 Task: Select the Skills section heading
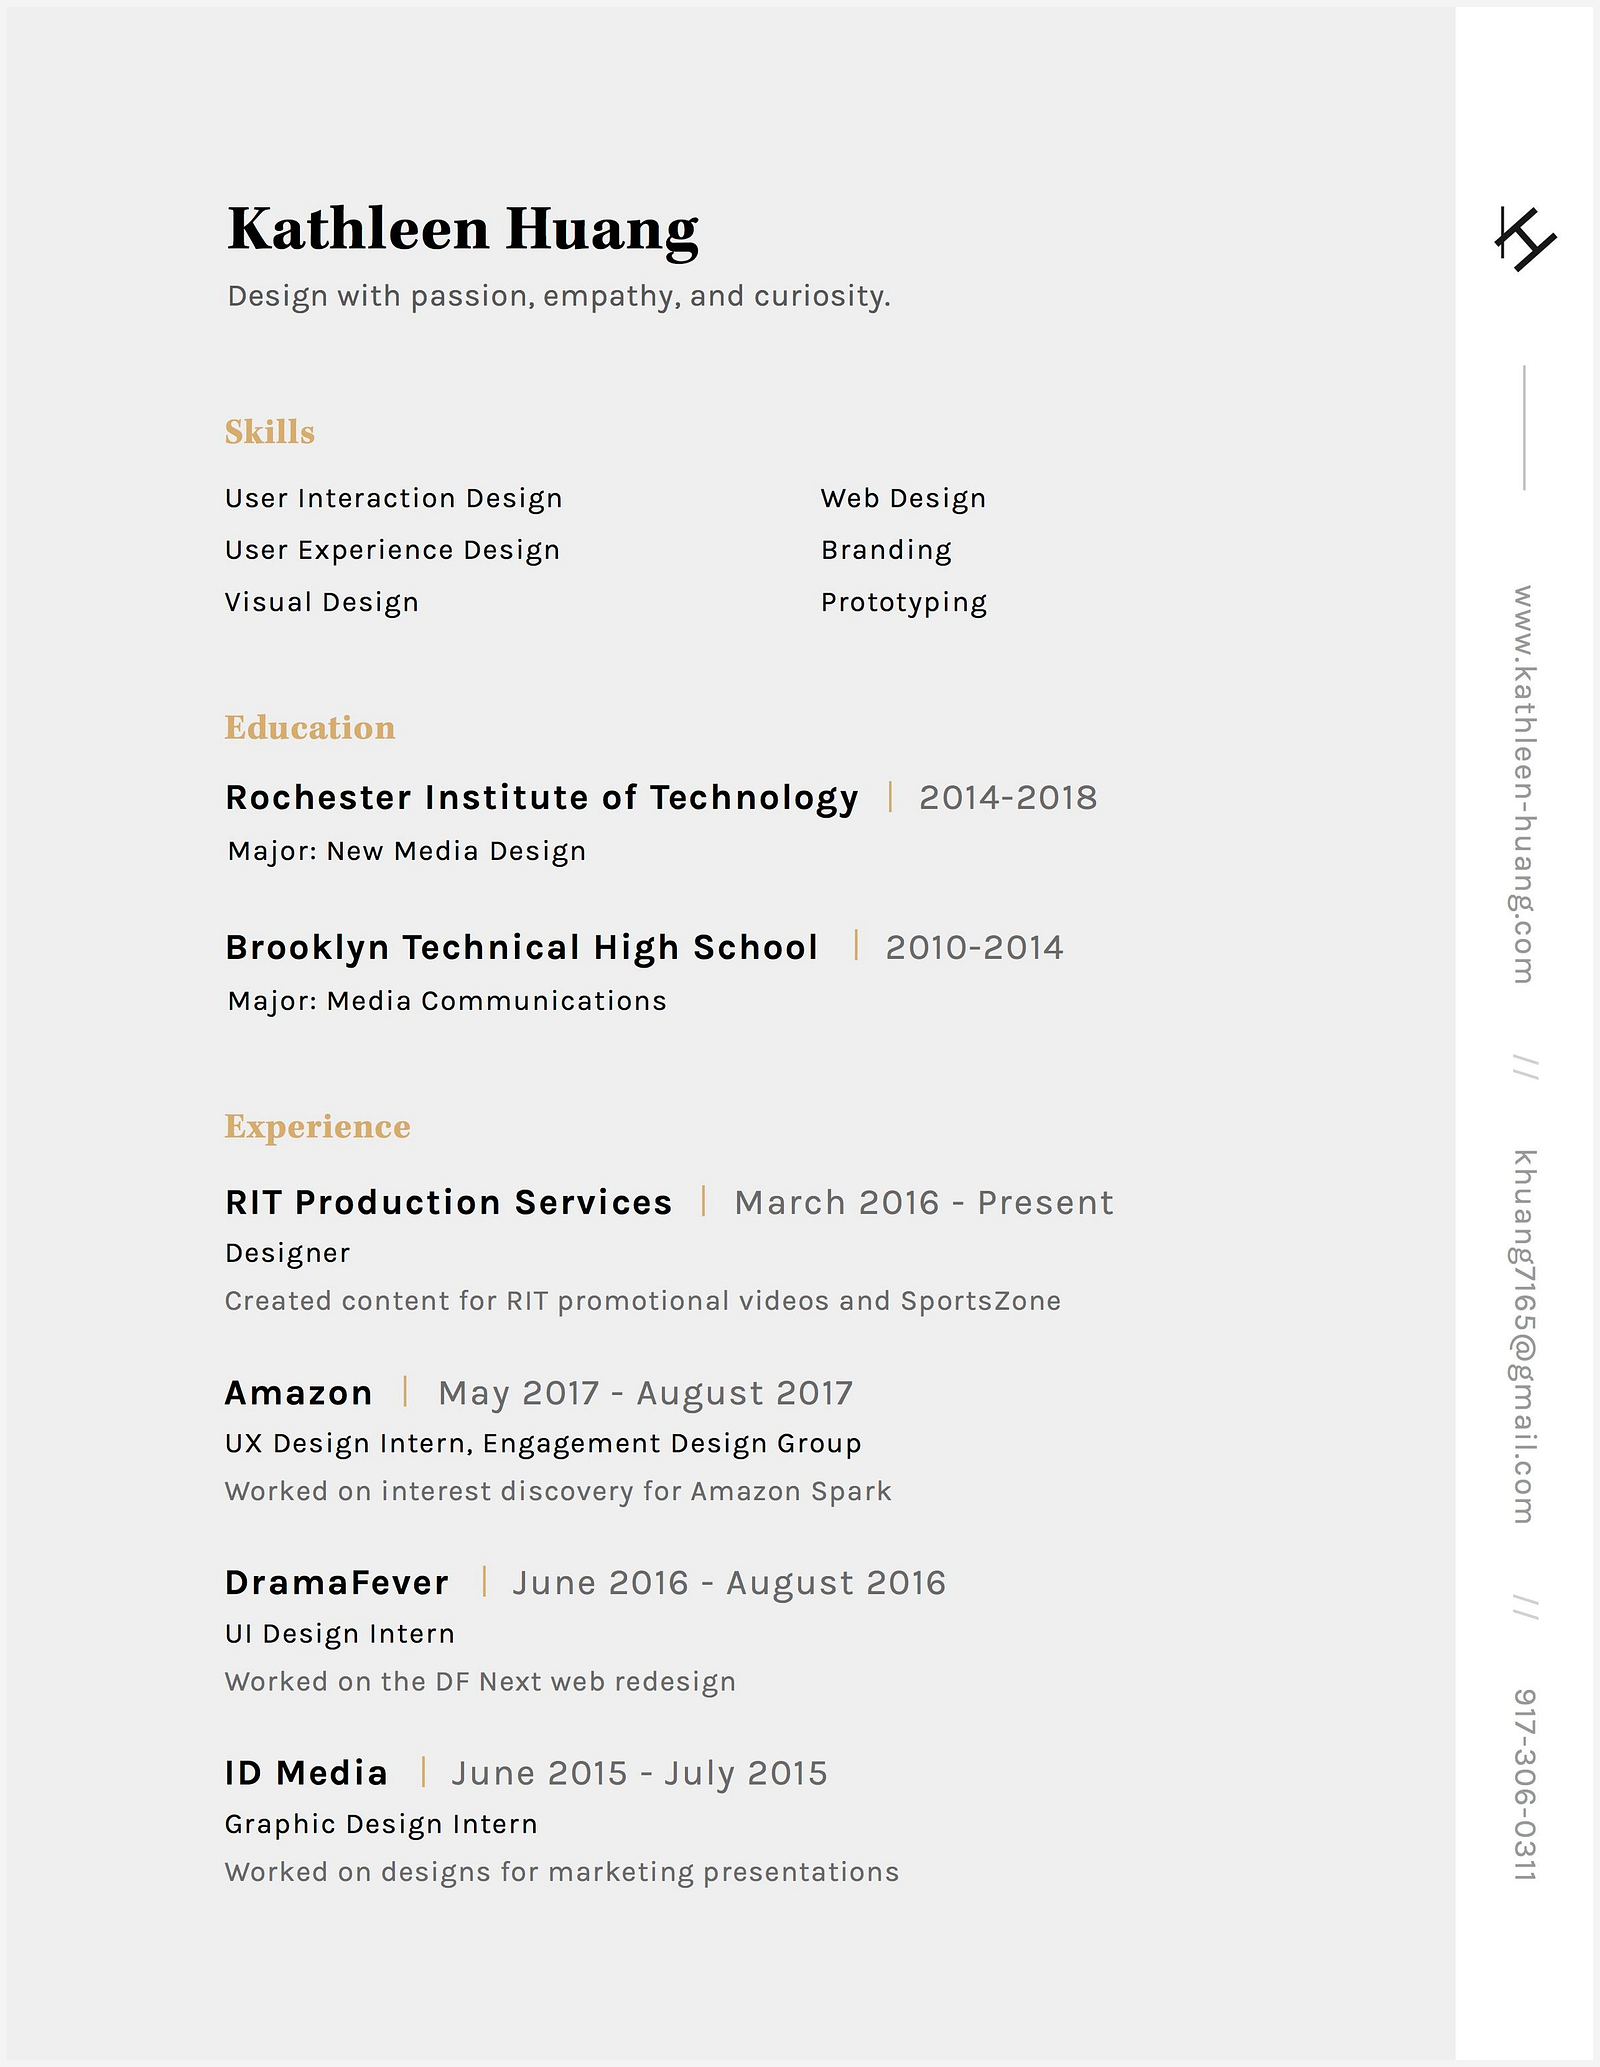269,432
